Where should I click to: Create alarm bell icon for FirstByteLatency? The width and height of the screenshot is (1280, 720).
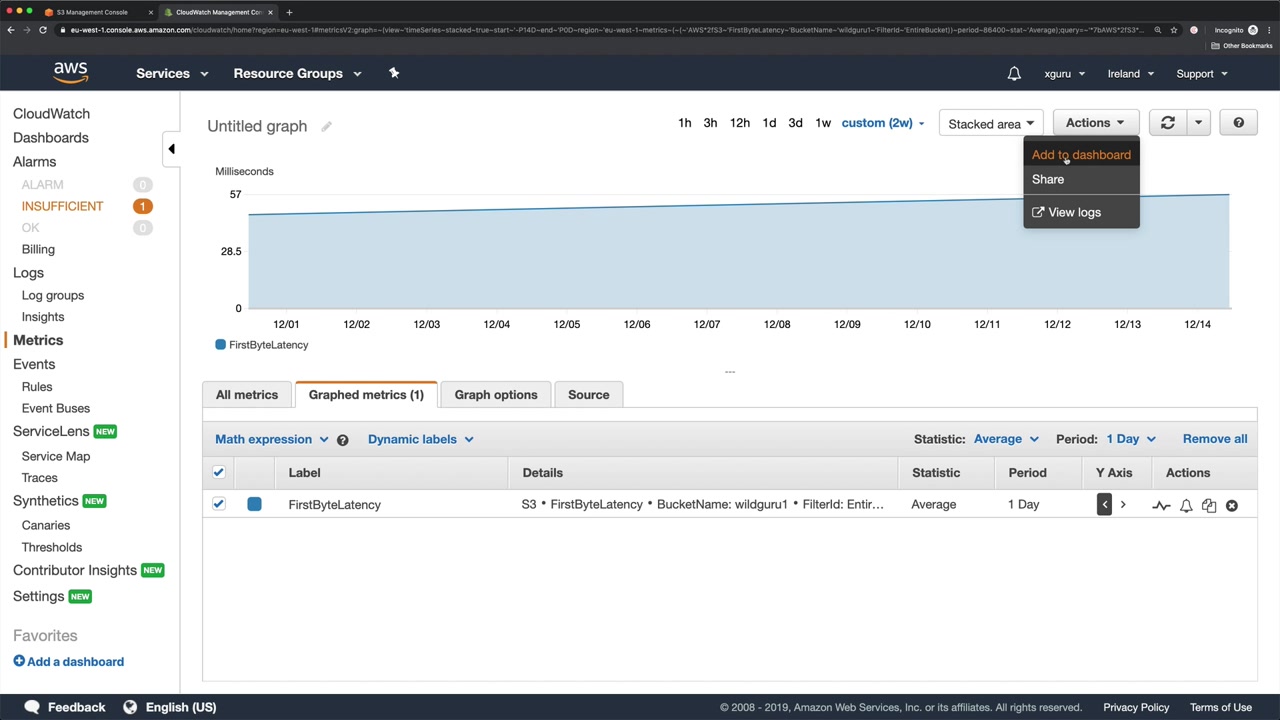1186,506
